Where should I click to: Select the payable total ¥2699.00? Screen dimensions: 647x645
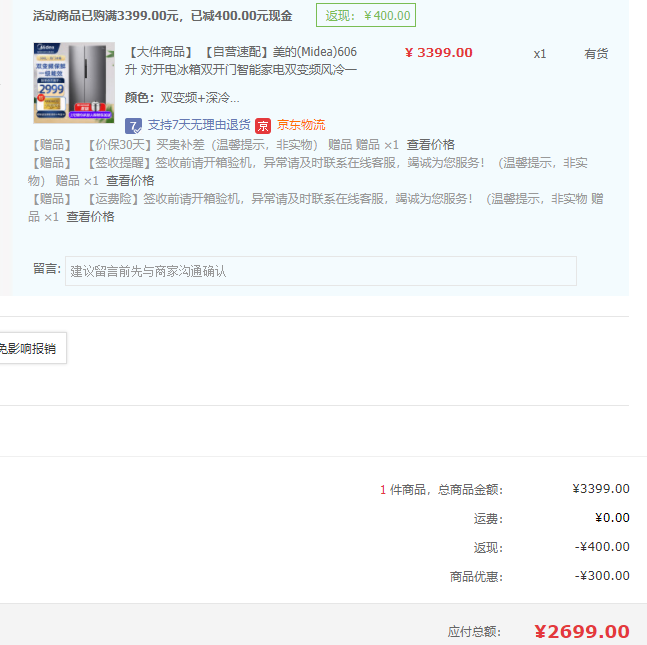[582, 631]
